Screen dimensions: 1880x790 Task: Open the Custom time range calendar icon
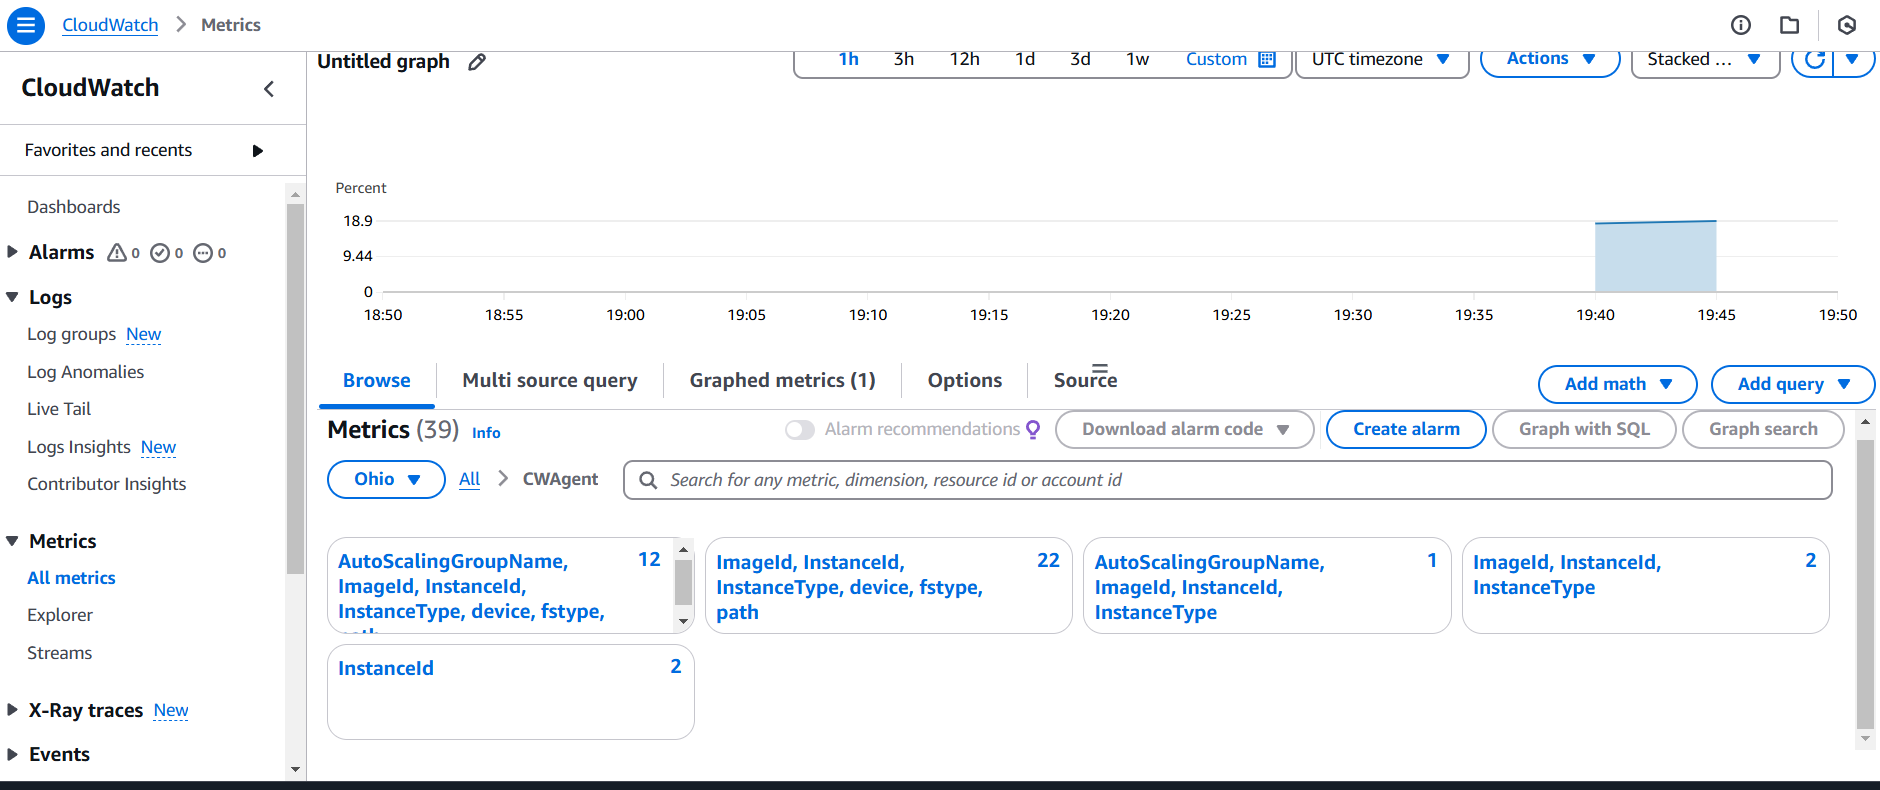[1267, 59]
